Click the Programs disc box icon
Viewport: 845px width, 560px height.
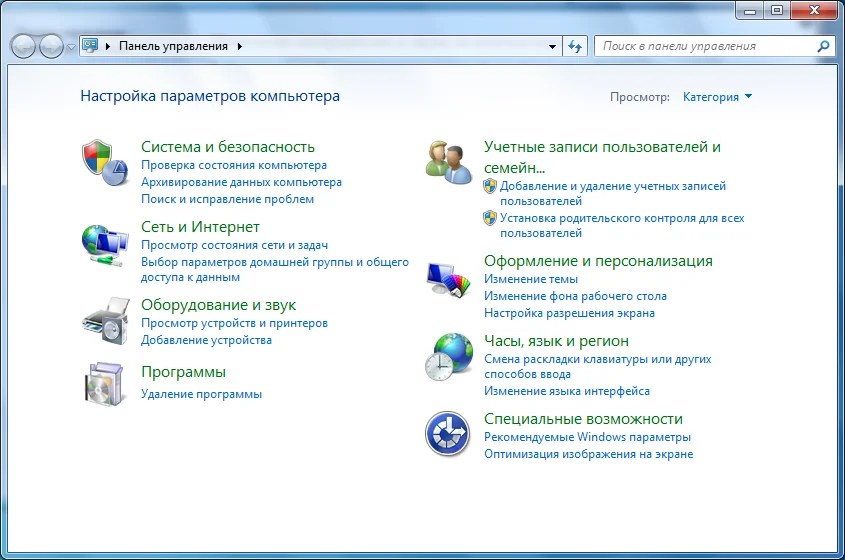[x=105, y=384]
